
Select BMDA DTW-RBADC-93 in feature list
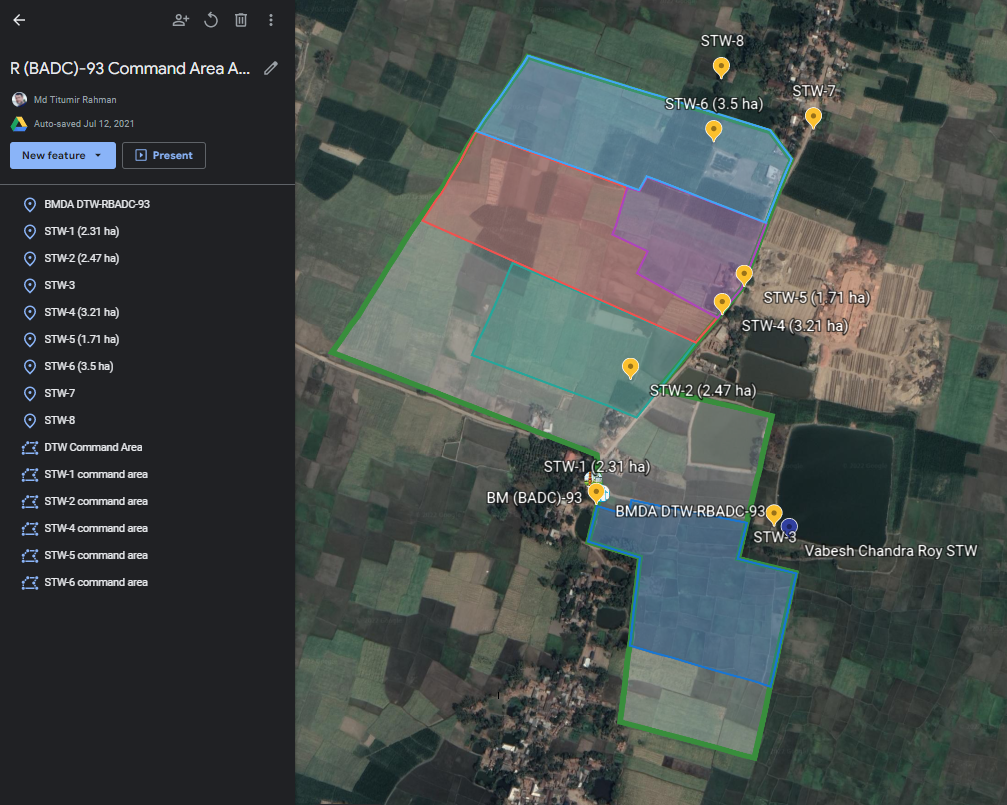tap(96, 204)
